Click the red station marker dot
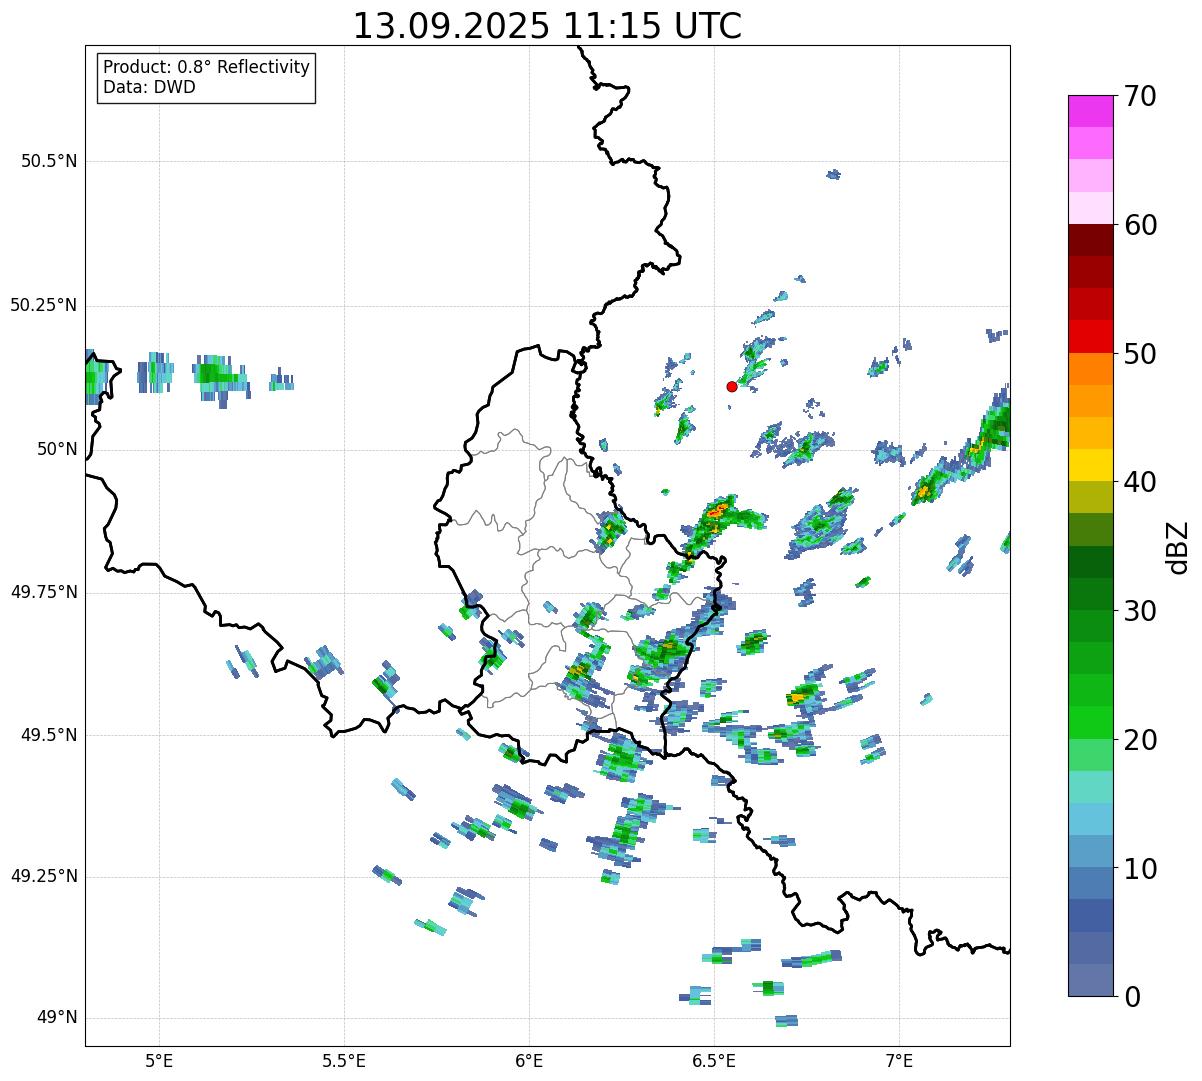 (x=732, y=386)
